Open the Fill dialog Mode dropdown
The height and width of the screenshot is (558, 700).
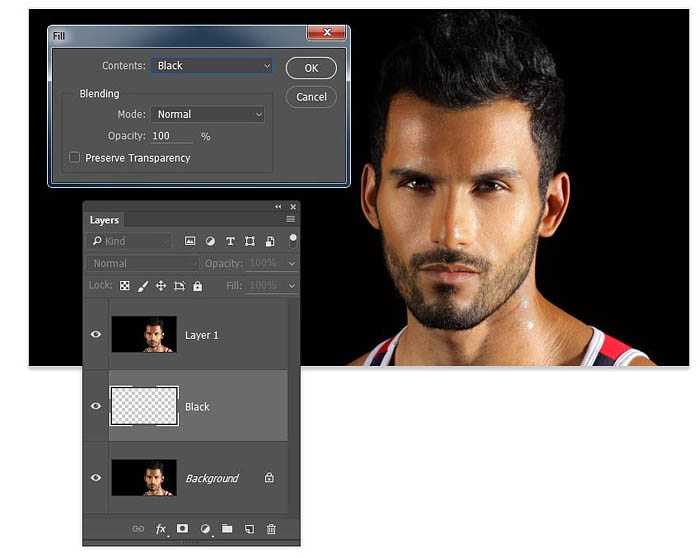coord(208,114)
